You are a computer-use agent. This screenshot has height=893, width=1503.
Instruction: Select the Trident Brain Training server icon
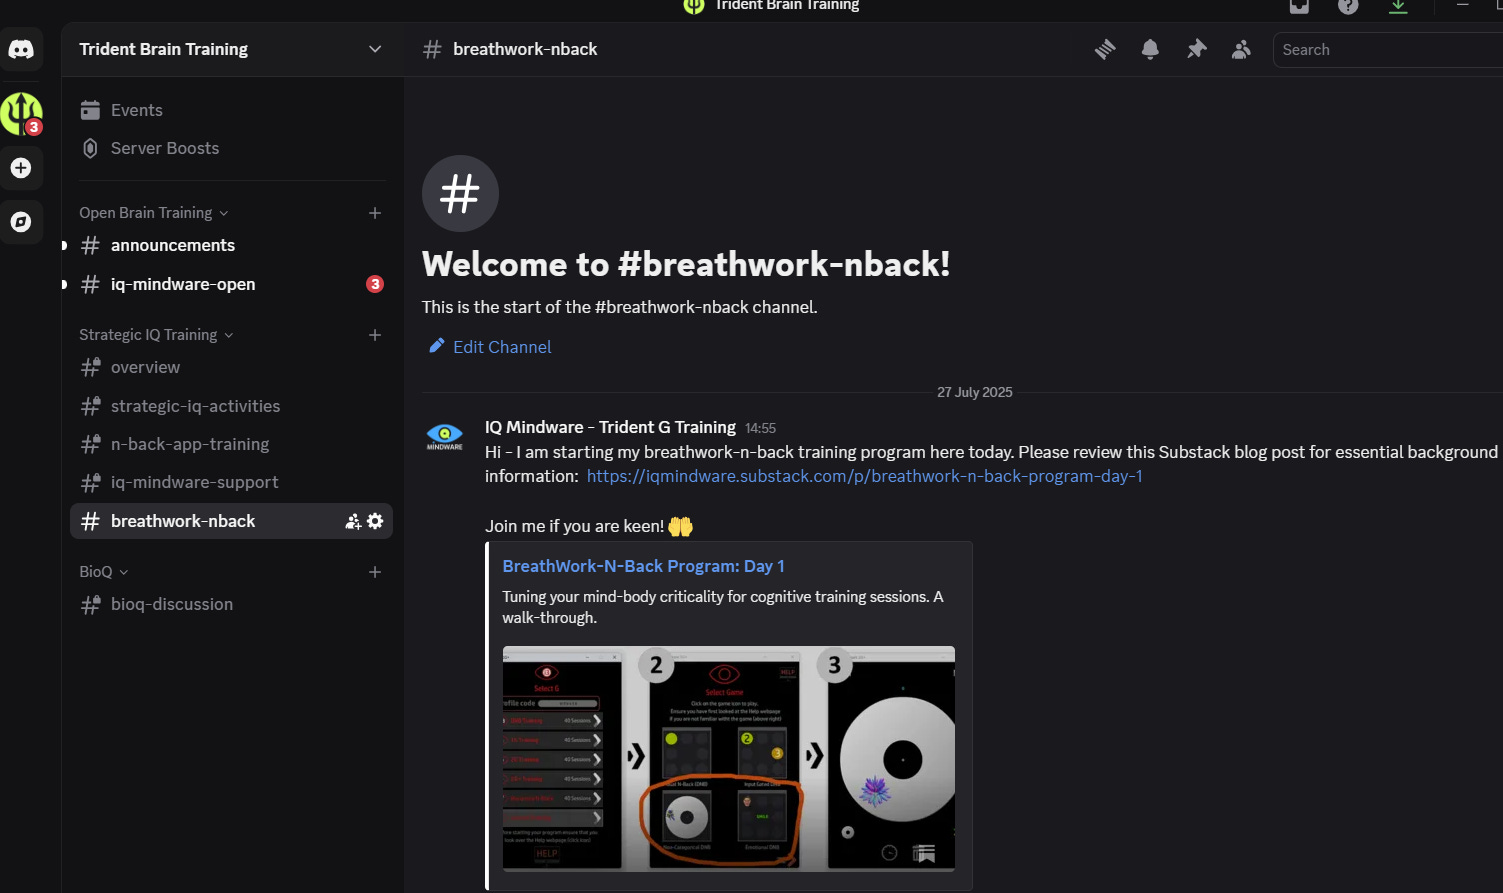tap(21, 113)
